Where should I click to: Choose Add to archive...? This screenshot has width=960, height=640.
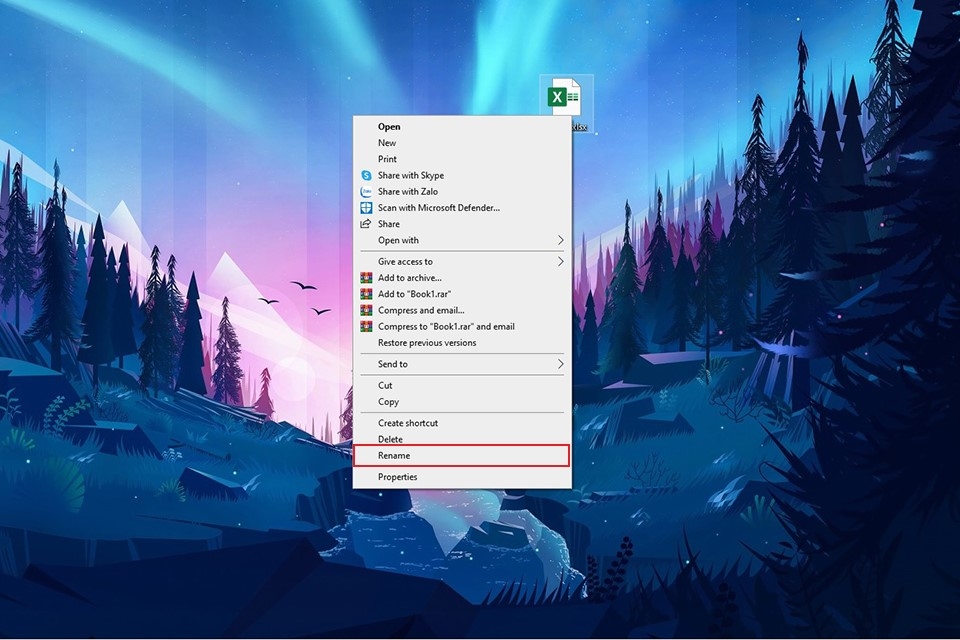[x=462, y=278]
